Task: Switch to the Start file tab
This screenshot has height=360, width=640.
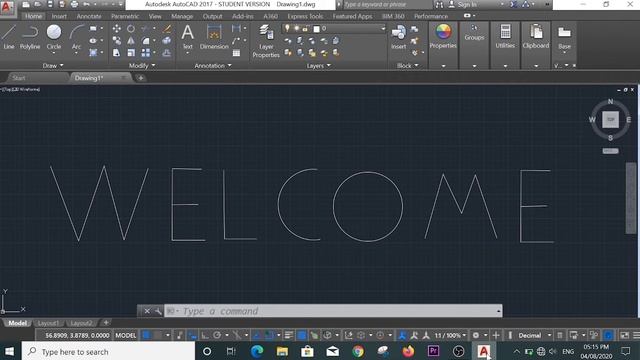Action: click(x=18, y=78)
